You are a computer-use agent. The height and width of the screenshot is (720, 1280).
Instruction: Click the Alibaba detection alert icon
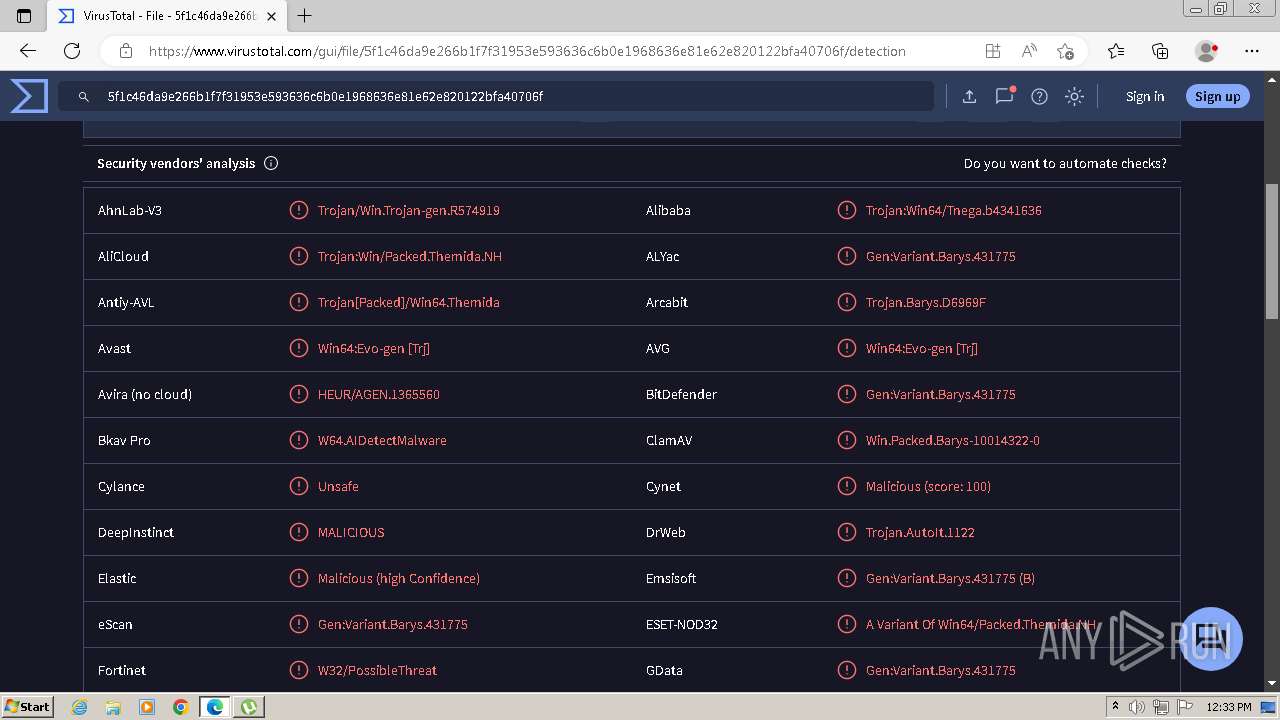click(x=846, y=210)
